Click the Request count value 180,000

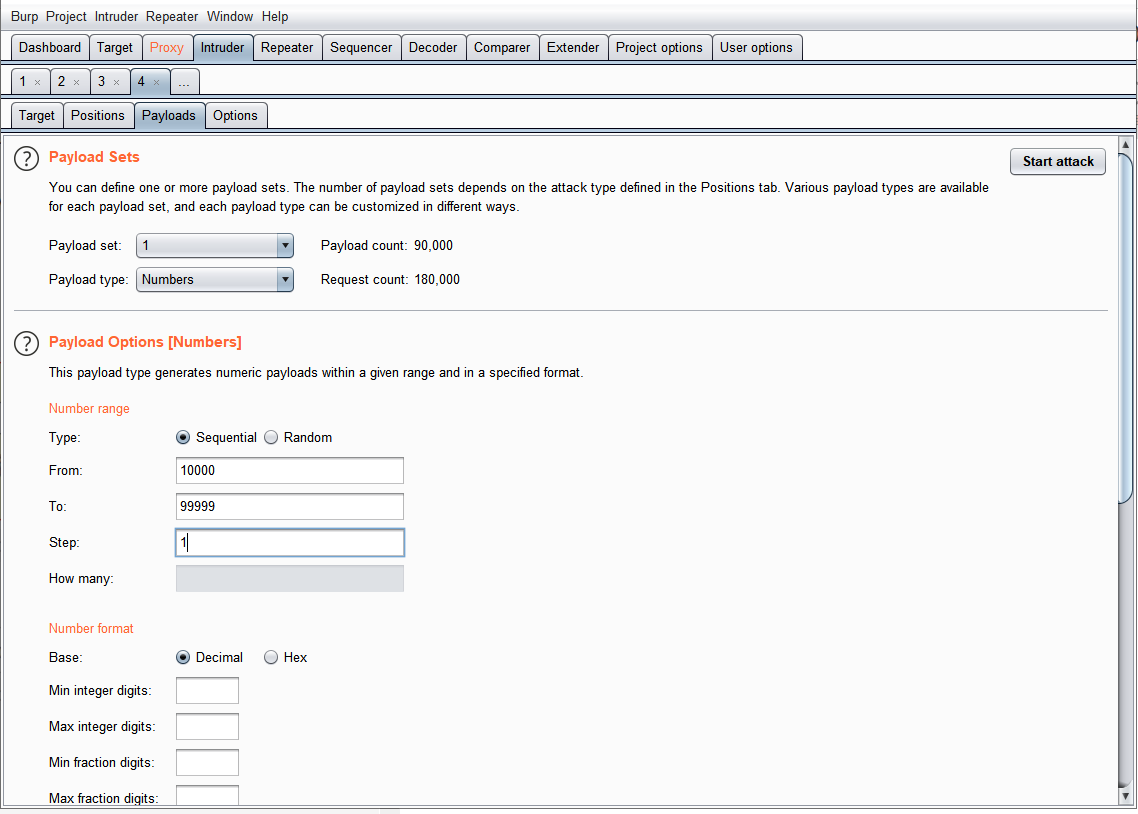click(x=437, y=280)
